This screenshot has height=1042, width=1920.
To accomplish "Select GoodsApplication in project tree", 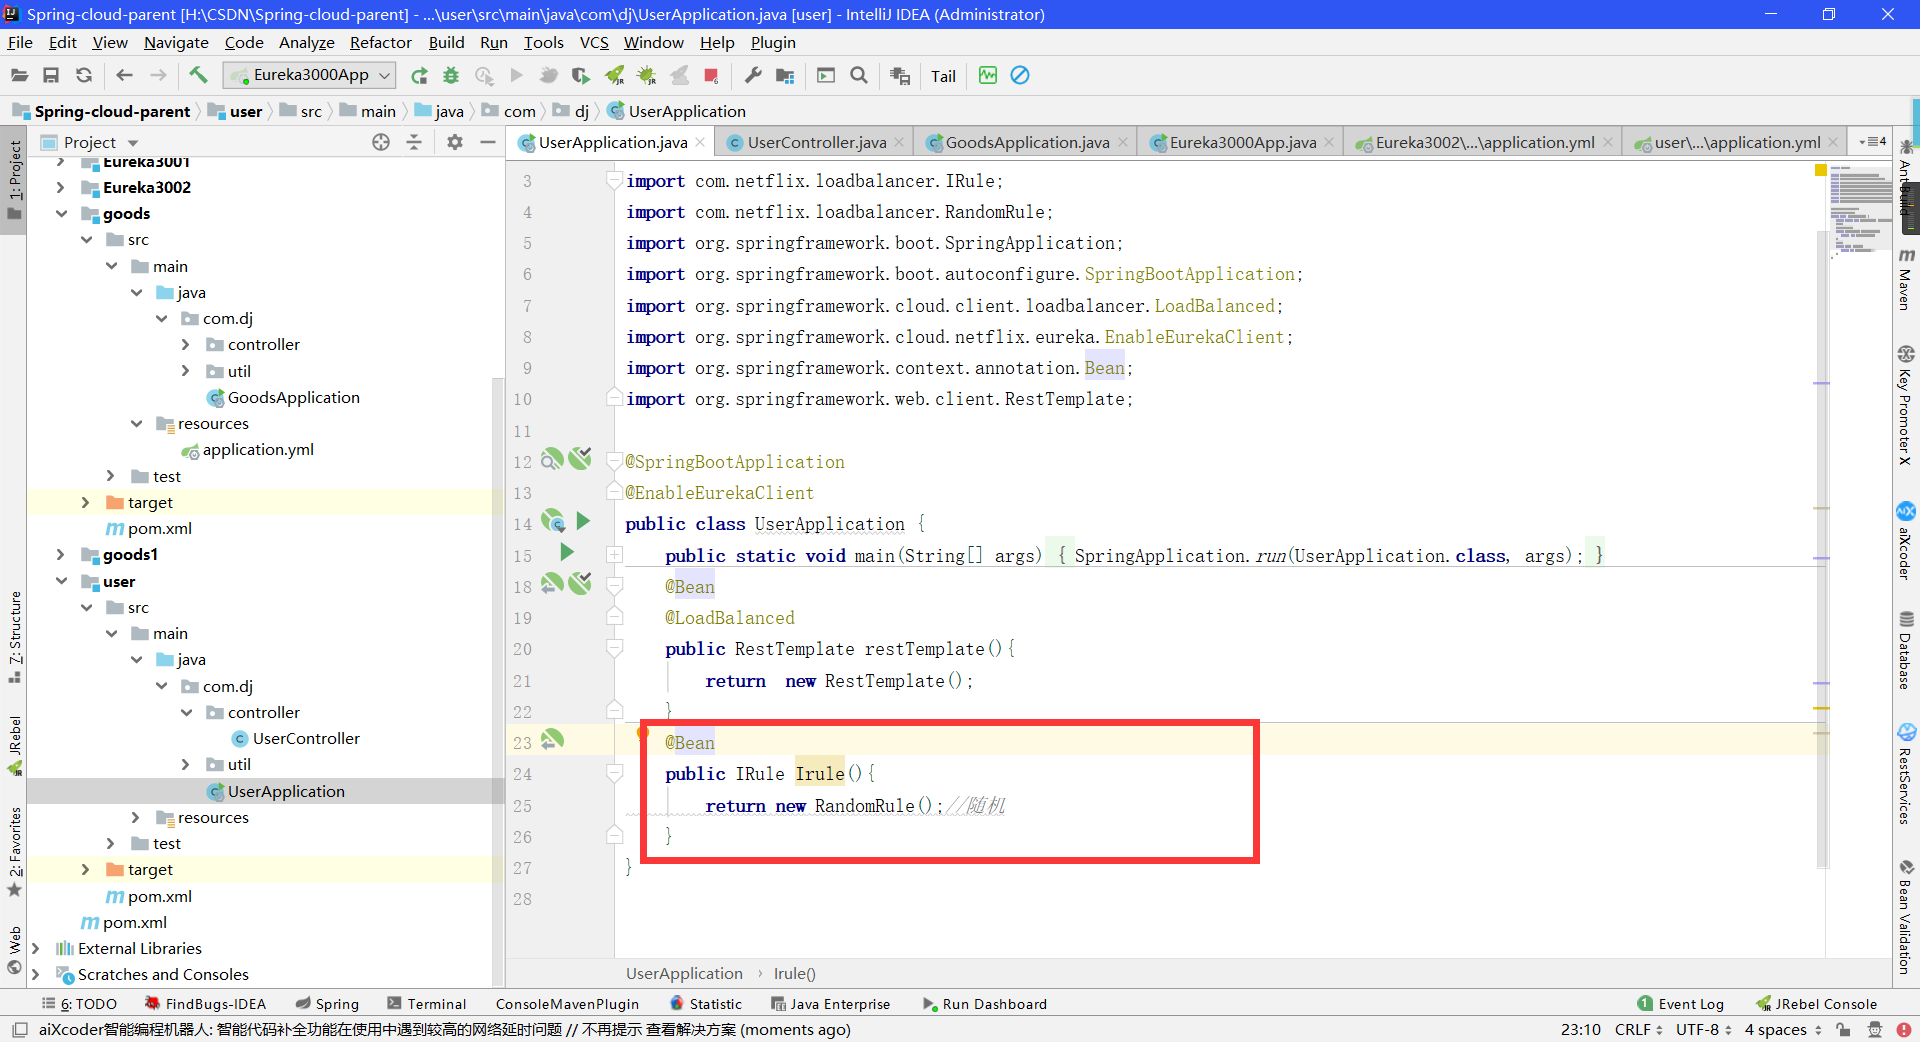I will point(293,397).
